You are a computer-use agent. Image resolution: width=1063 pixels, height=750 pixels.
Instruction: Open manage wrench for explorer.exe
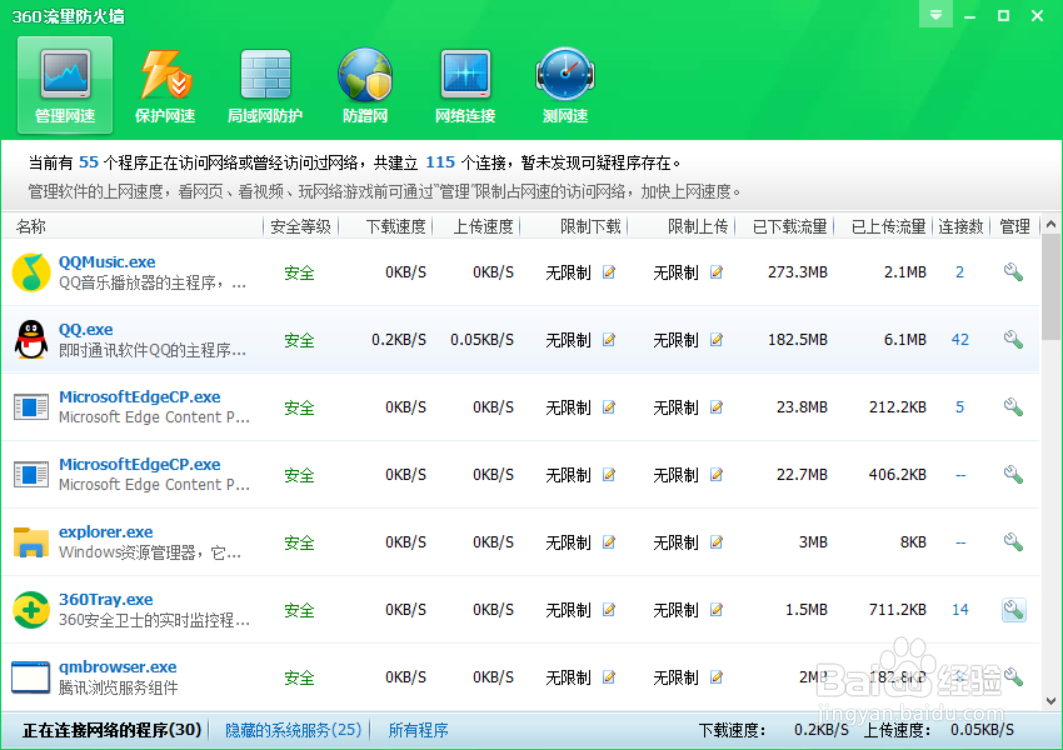1014,542
